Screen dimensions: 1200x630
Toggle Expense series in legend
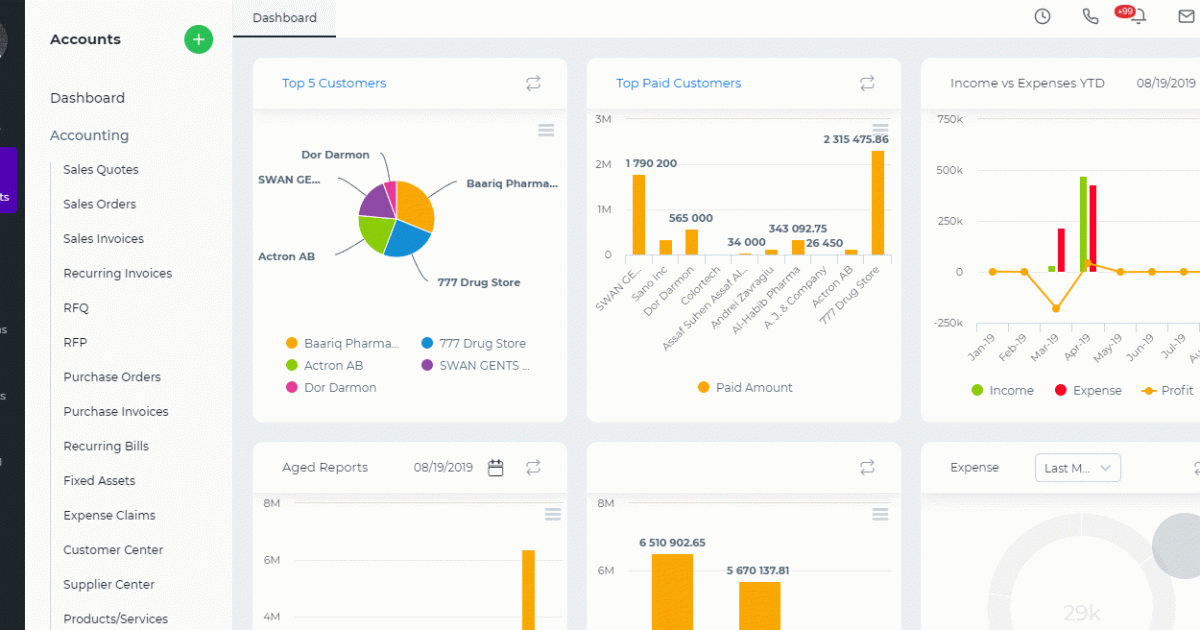pyautogui.click(x=1088, y=390)
